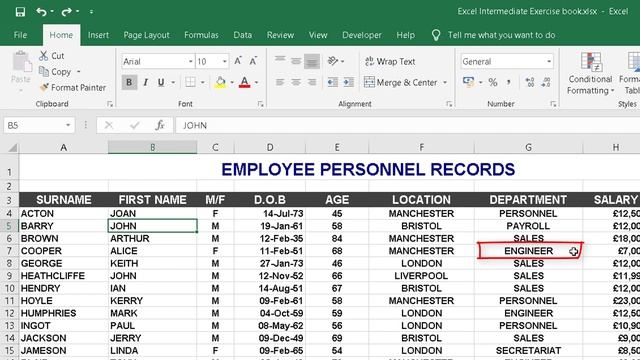Open the Number format dialog launcher
Image resolution: width=640 pixels, height=360 pixels.
point(553,104)
